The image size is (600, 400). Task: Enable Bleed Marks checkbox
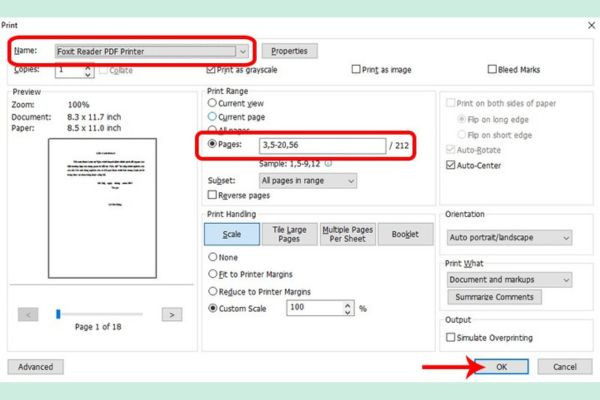click(492, 69)
